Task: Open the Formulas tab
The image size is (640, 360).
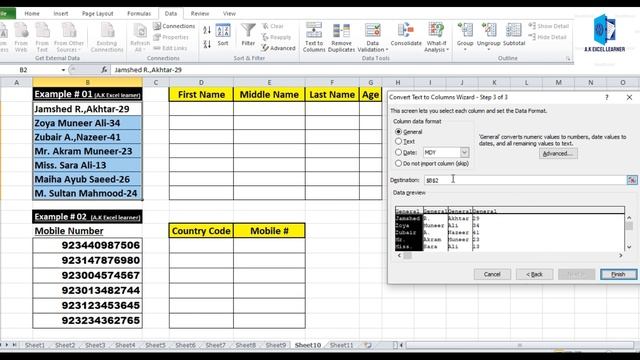Action: (x=139, y=13)
